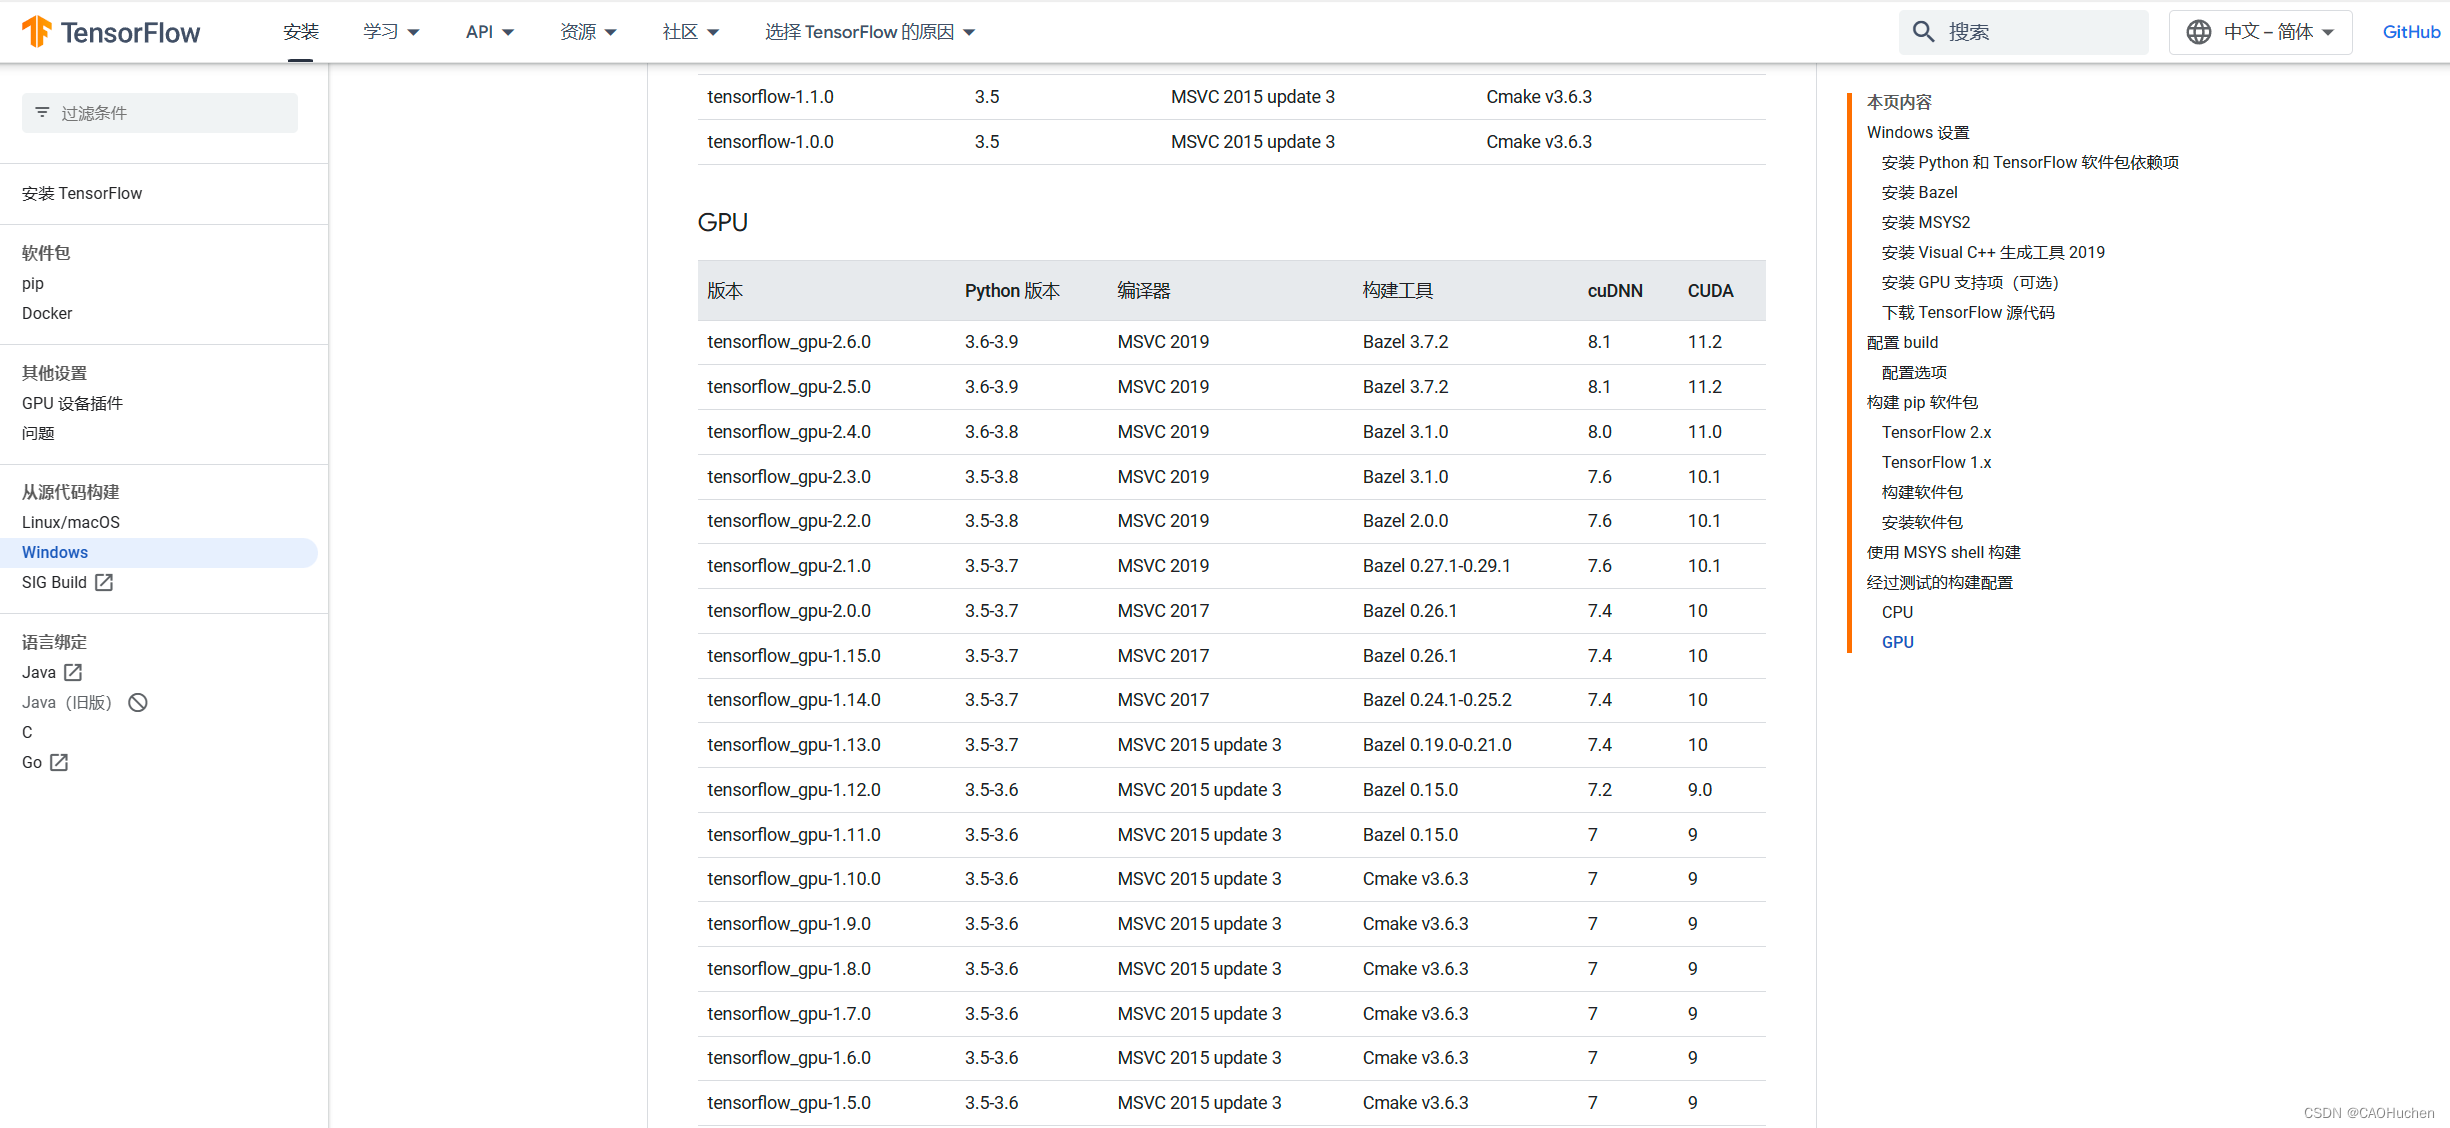This screenshot has height=1128, width=2450.
Task: Click the globe language icon
Action: tap(2198, 32)
